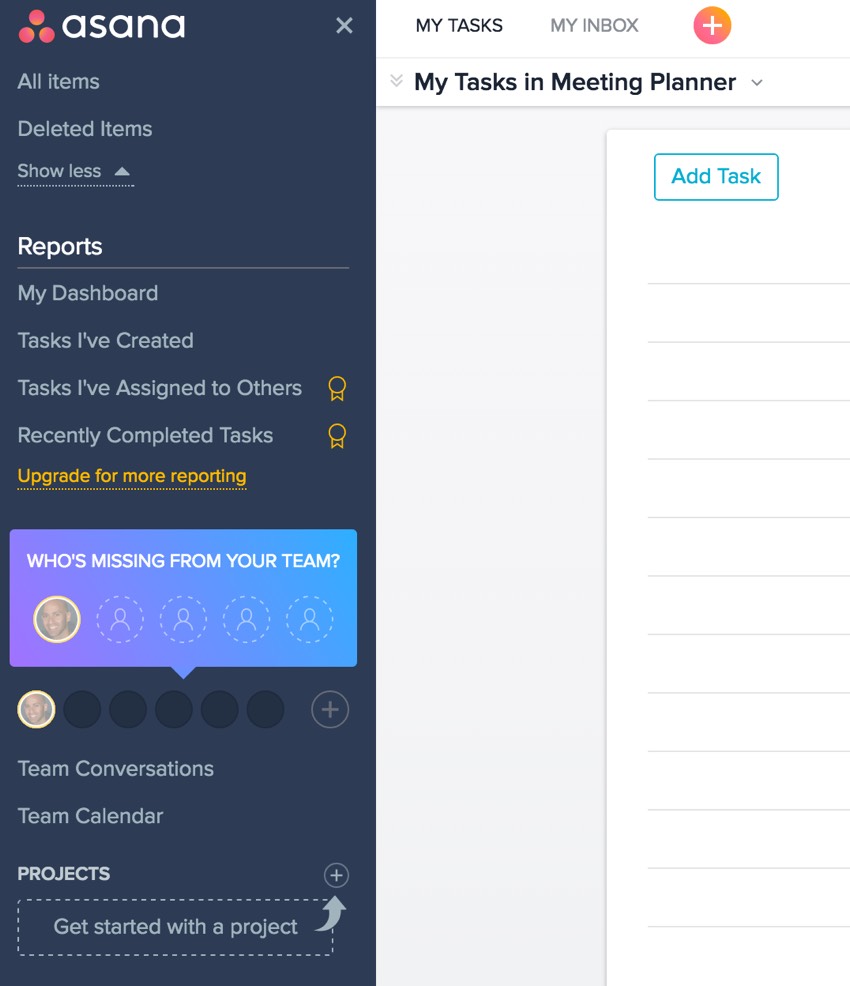Viewport: 850px width, 986px height.
Task: Switch to the MY TASKS tab
Action: [459, 26]
